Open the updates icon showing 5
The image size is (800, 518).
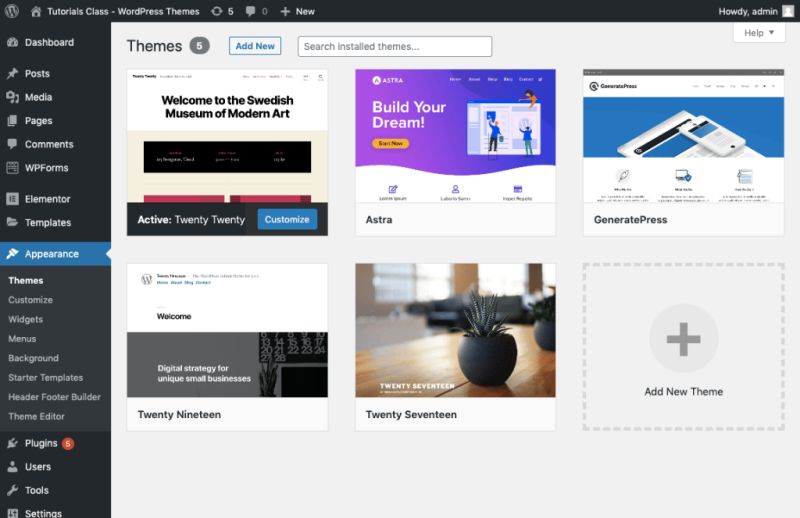217,11
